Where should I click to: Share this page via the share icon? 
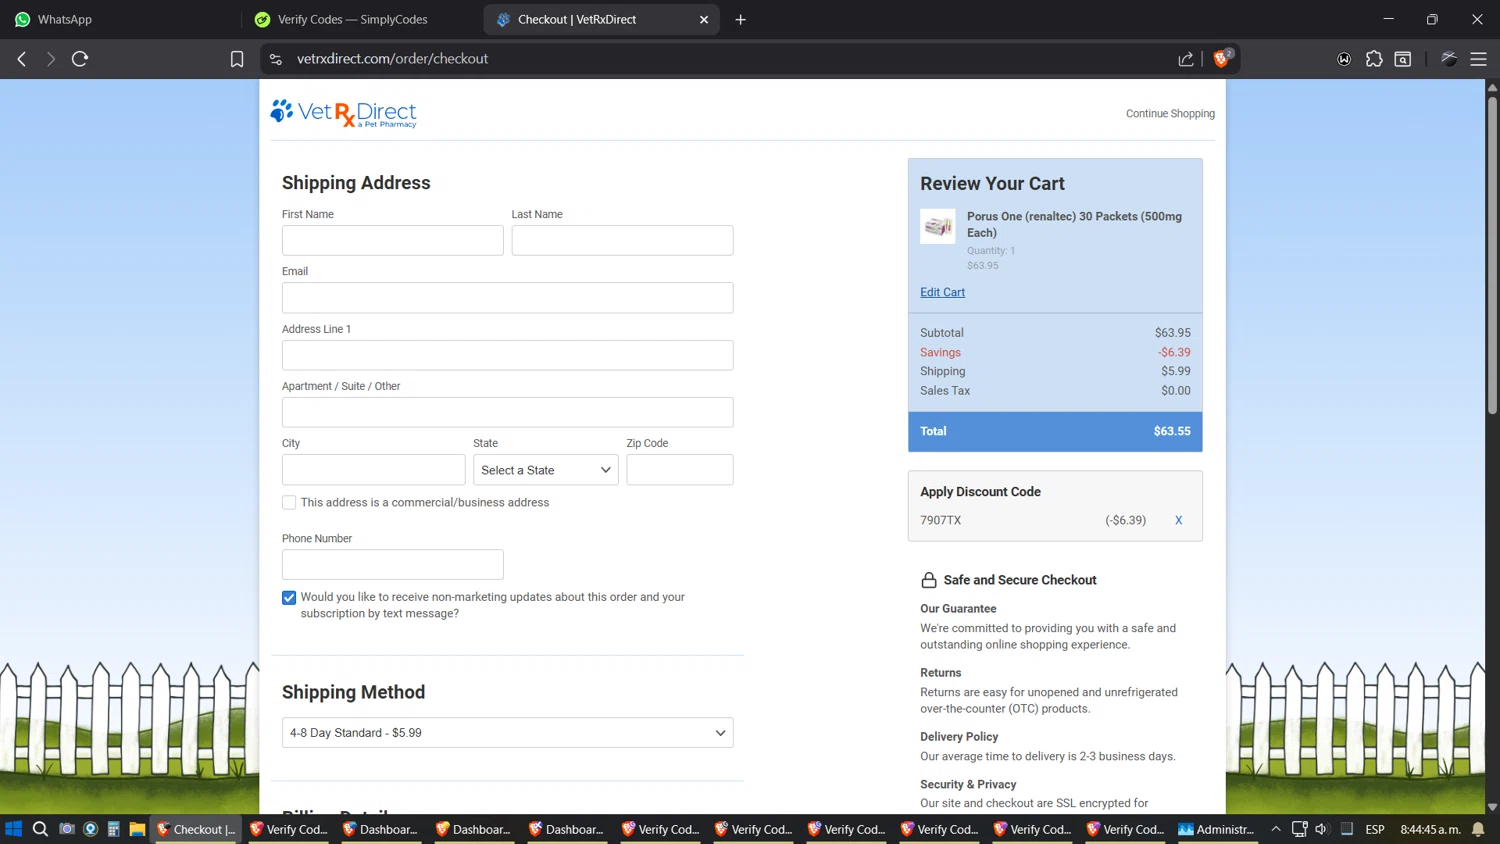[x=1186, y=59]
